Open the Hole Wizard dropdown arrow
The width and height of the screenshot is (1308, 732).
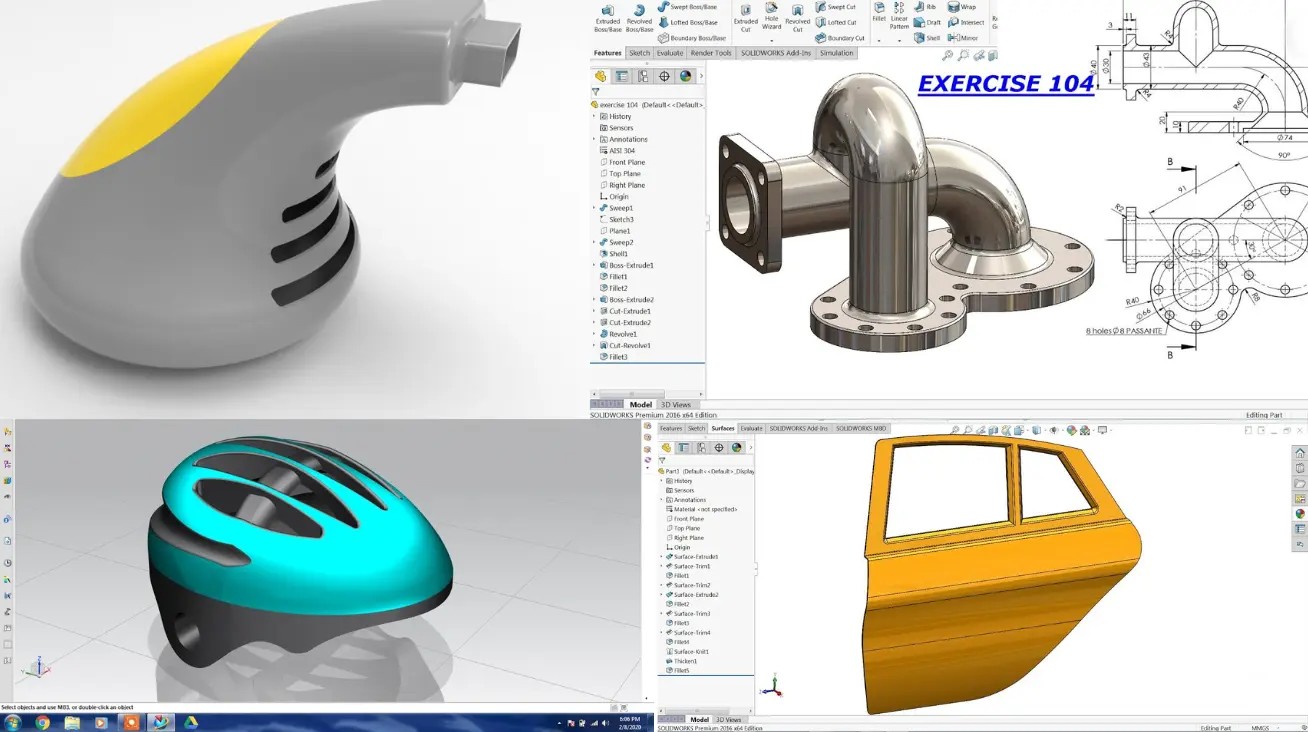coord(771,40)
